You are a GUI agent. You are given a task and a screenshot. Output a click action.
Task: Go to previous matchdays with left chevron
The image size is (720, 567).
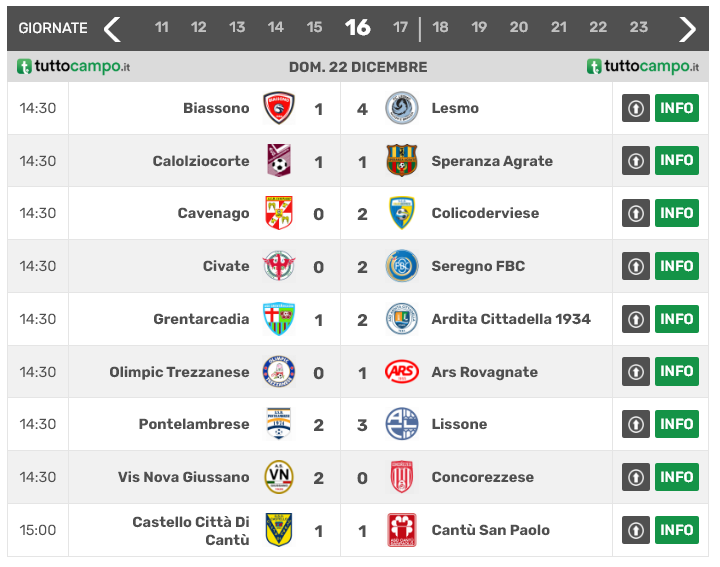(x=112, y=28)
